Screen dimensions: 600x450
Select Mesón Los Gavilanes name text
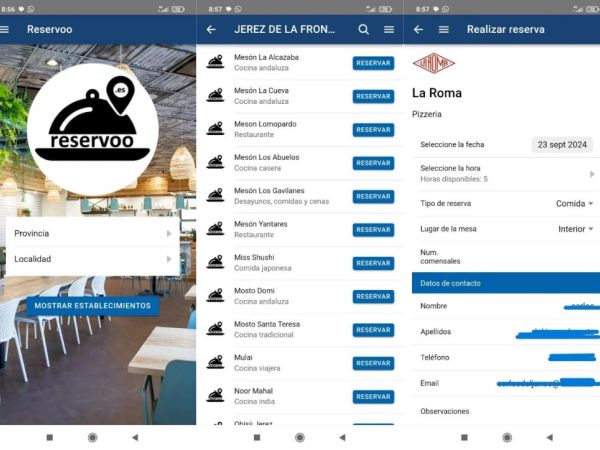click(269, 191)
